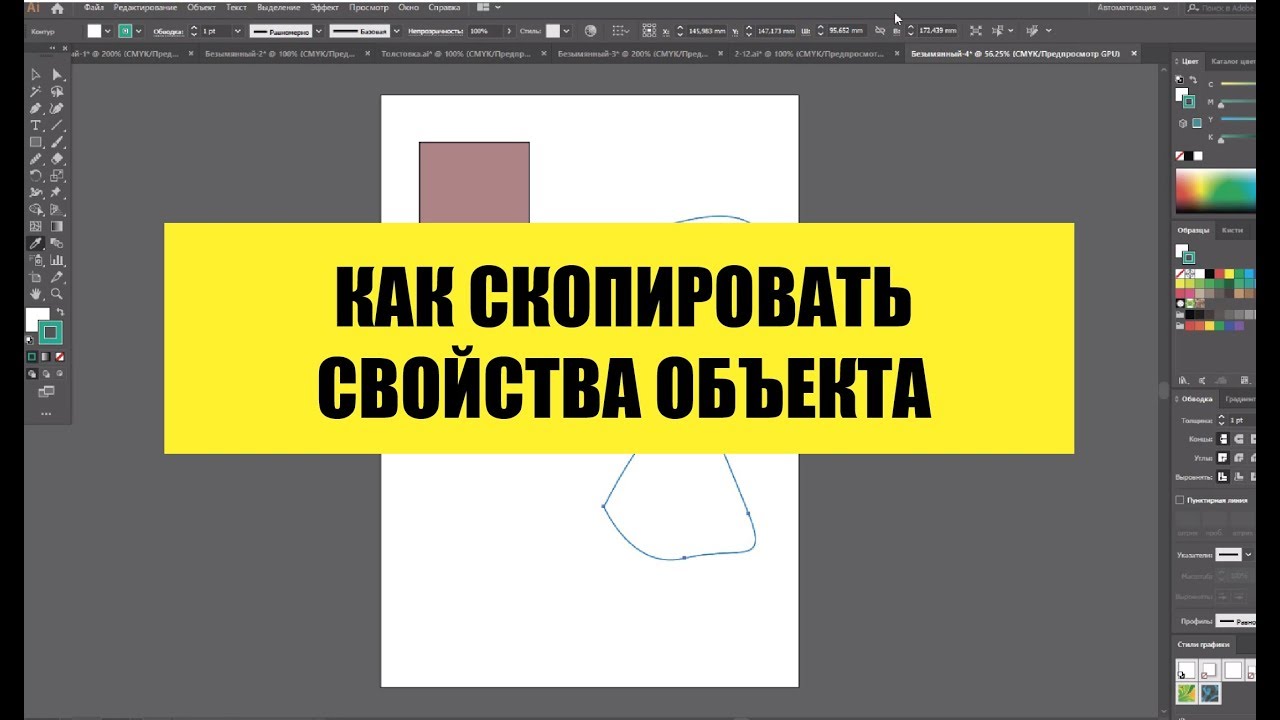The height and width of the screenshot is (720, 1280).
Task: Pick the Lasso tool
Action: coord(57,92)
